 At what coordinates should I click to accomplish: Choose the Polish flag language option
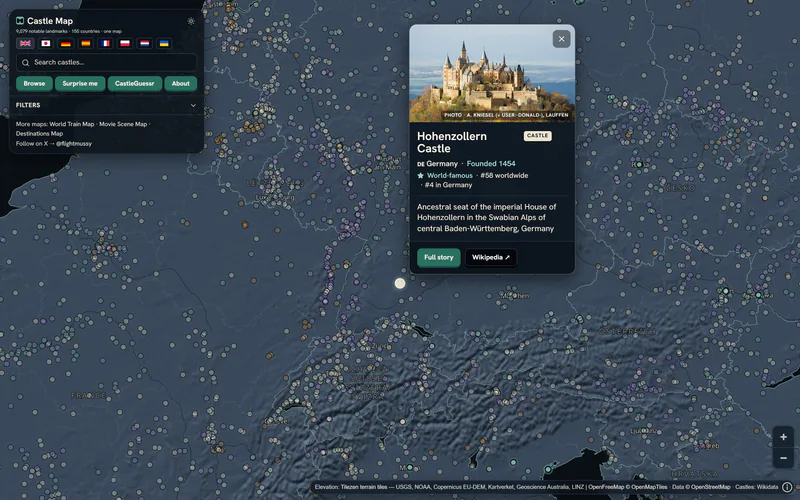tap(124, 43)
